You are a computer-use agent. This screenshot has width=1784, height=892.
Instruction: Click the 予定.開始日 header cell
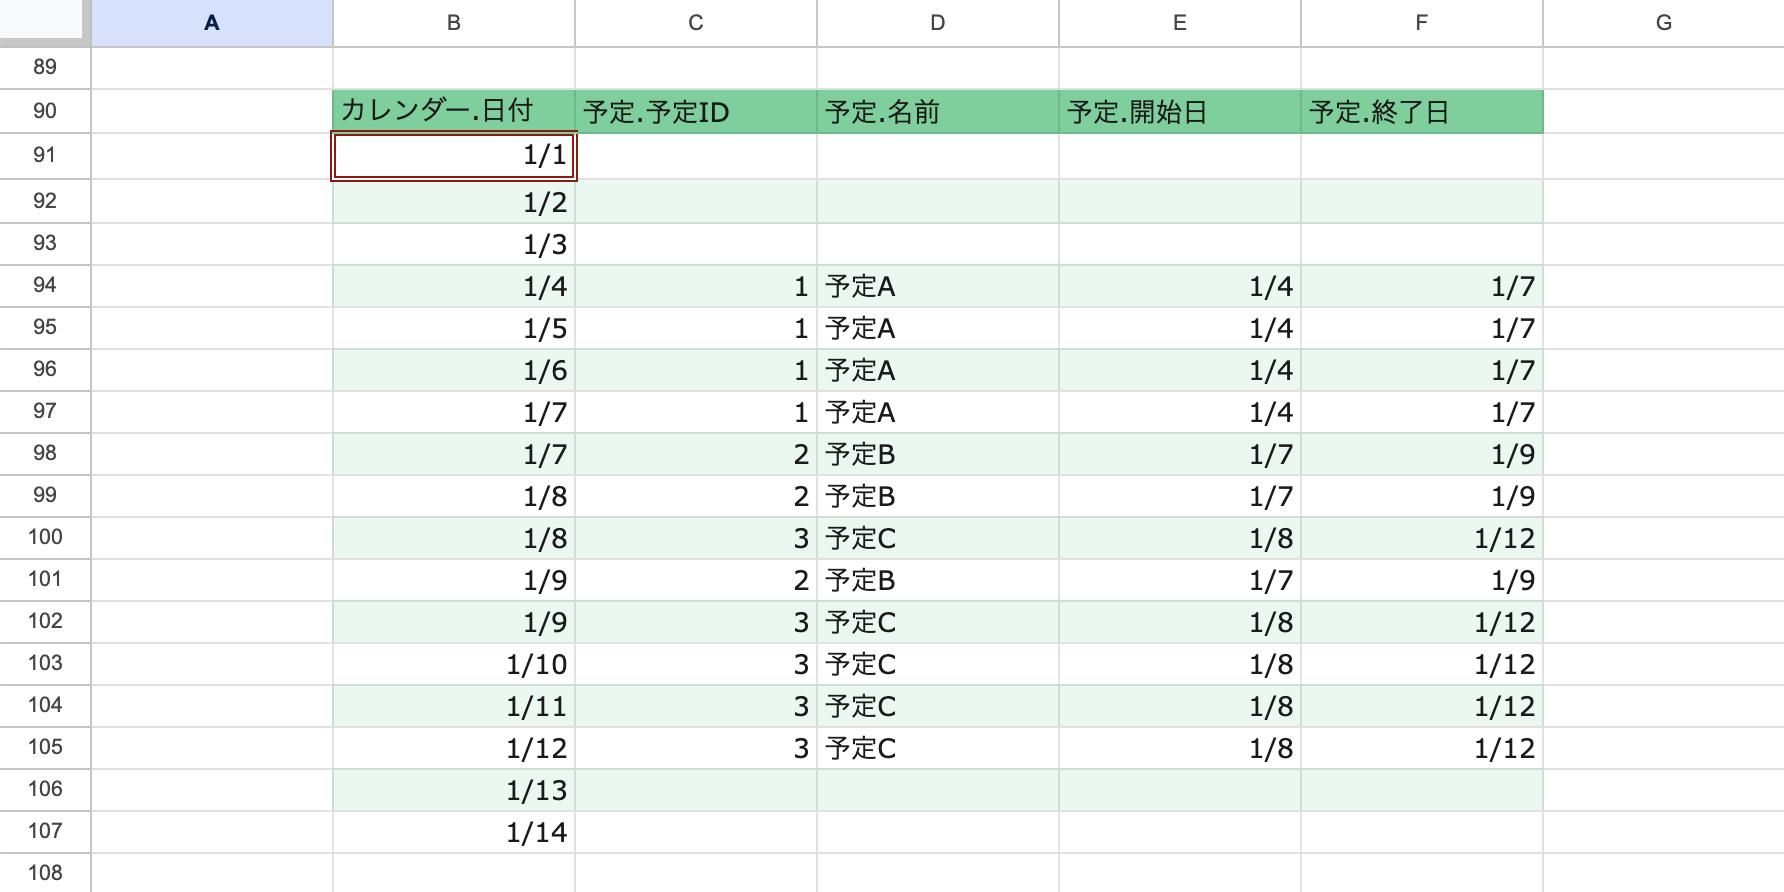(x=1179, y=111)
